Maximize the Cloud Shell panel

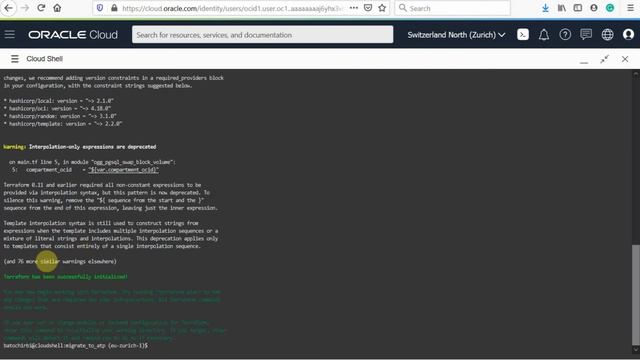604,59
